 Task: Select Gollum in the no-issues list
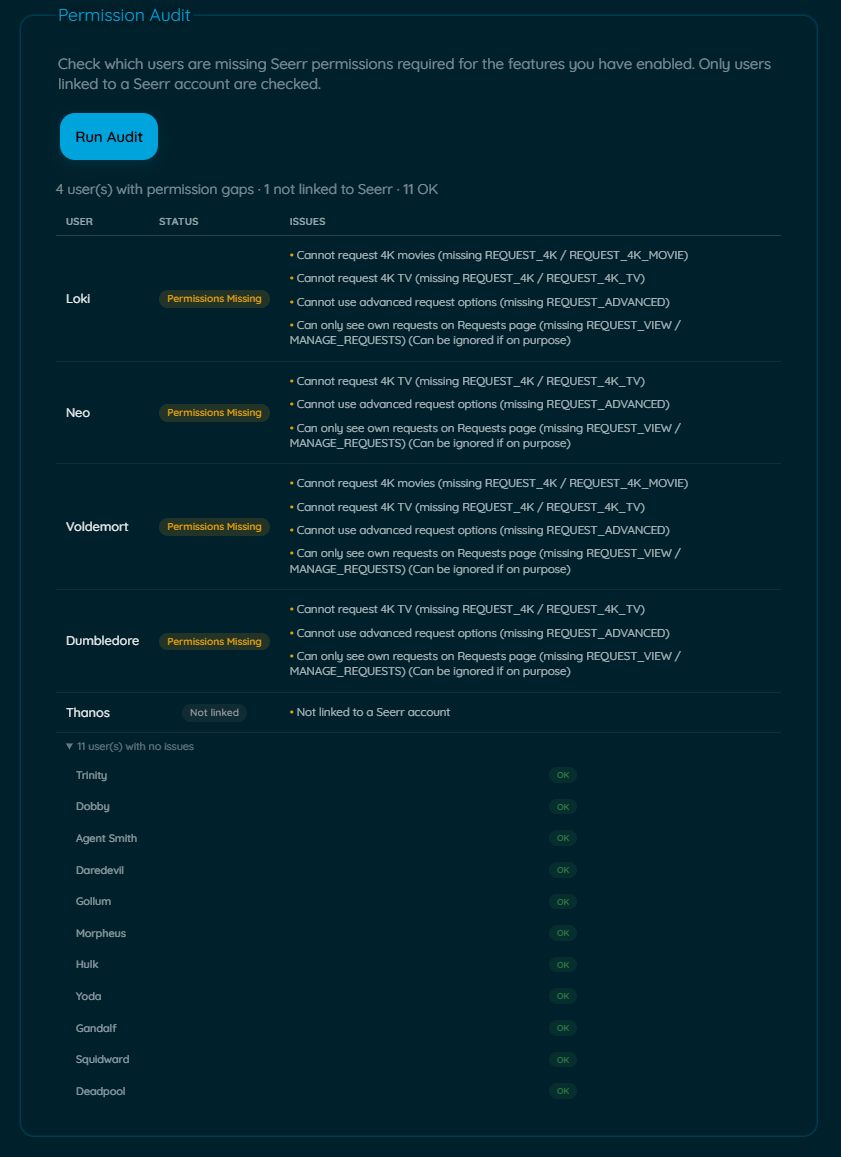94,902
